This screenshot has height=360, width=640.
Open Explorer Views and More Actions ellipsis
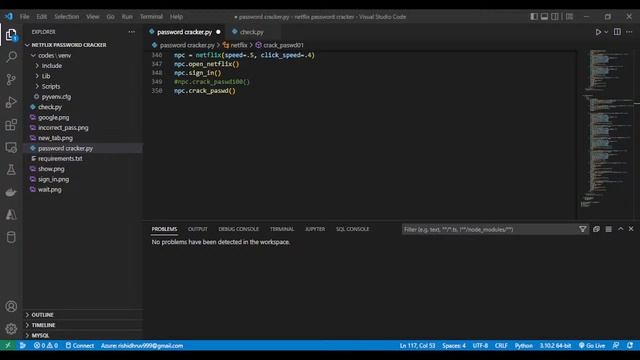(x=131, y=32)
